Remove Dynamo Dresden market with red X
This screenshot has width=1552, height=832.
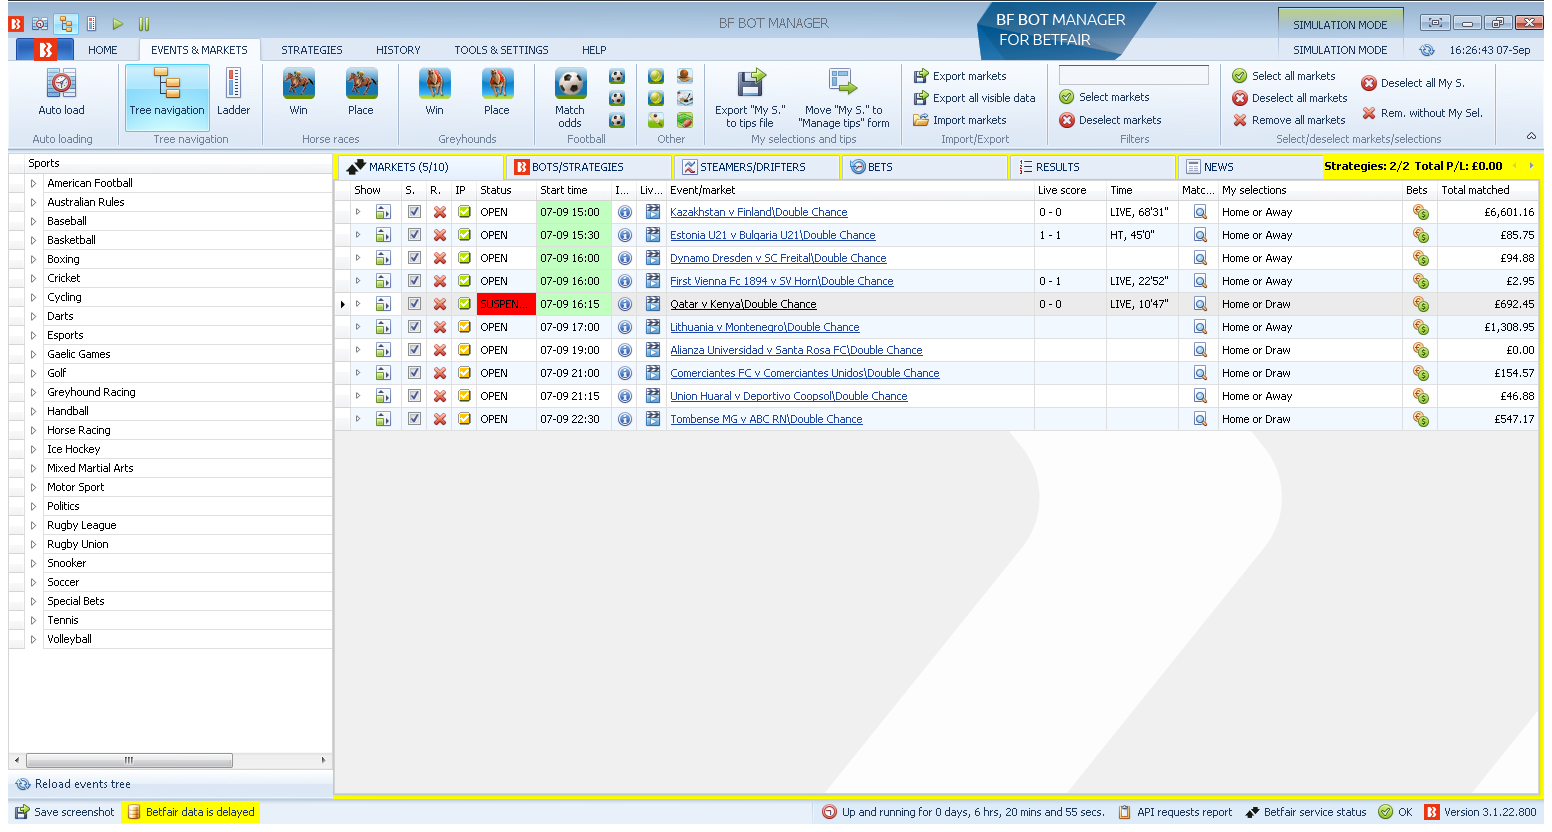(439, 258)
